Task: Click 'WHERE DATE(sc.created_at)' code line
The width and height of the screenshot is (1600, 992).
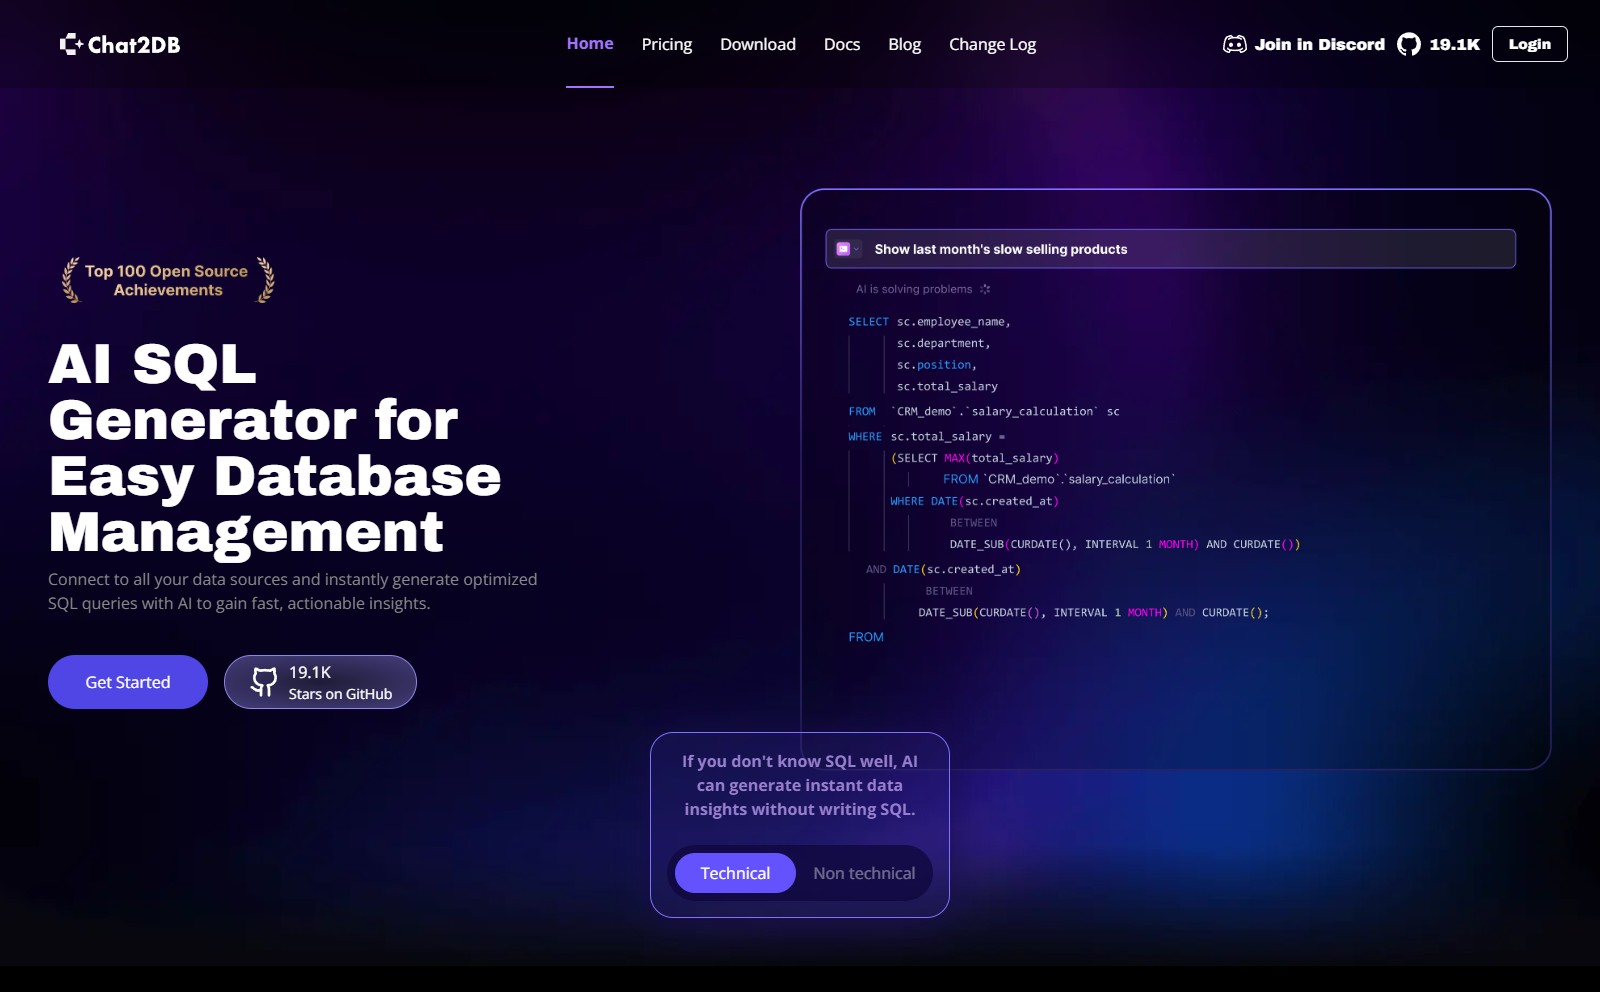Action: tap(974, 501)
